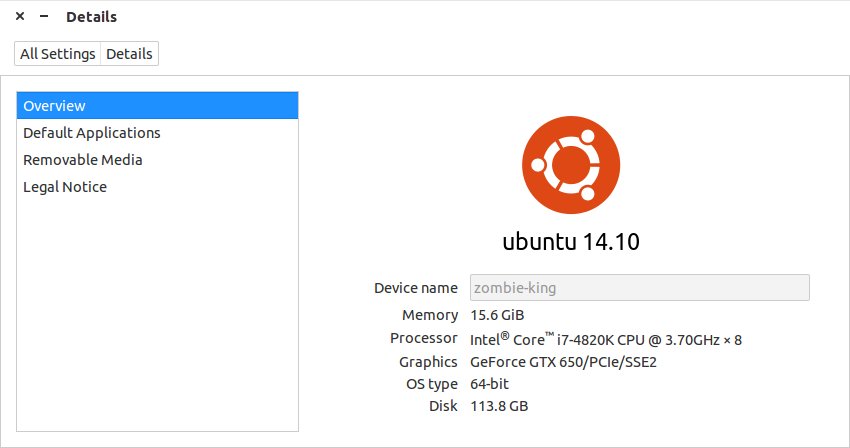Screen dimensions: 850x448
Task: Click the OS type value "64-bit"
Action: (x=490, y=384)
